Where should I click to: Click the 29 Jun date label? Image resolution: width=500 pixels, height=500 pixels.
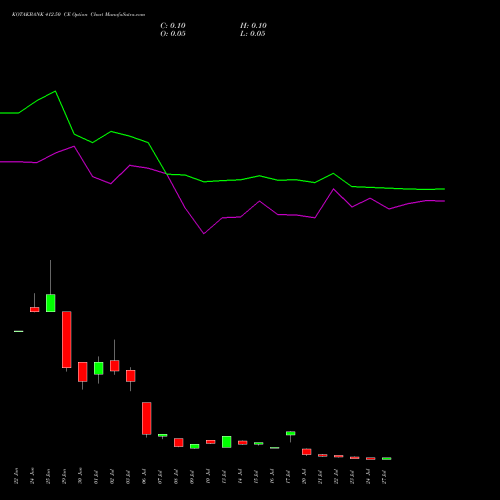64,476
